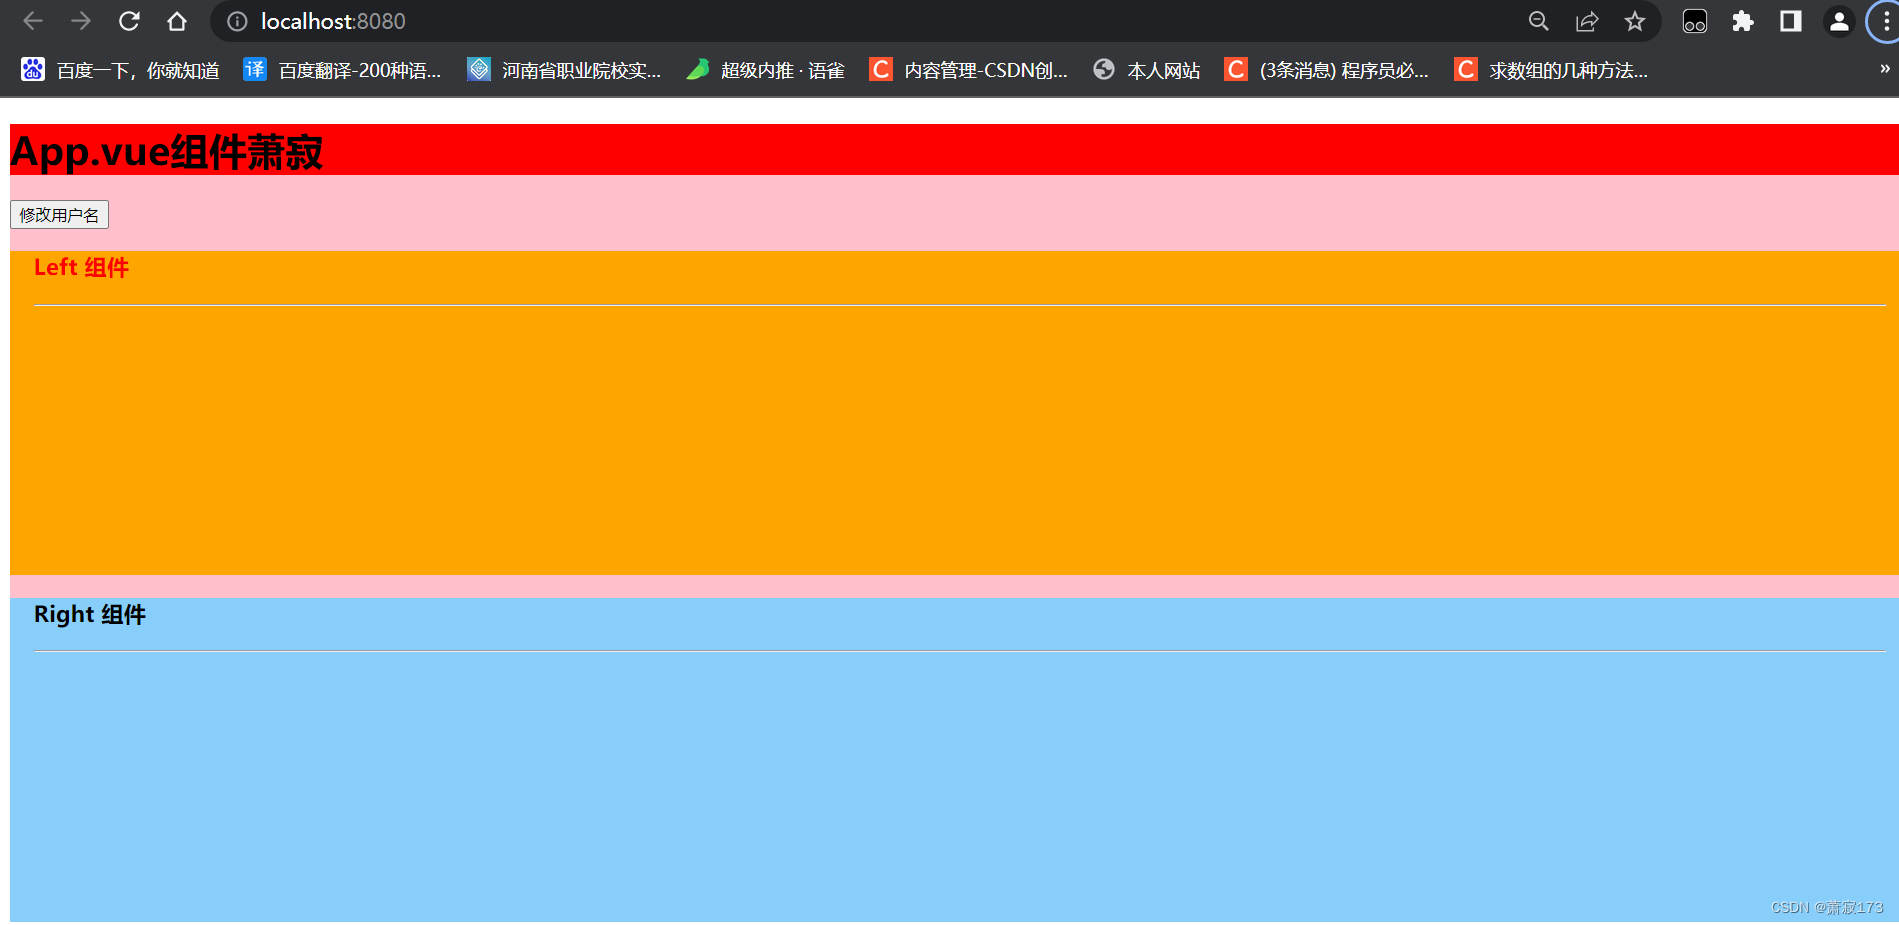The width and height of the screenshot is (1899, 925).
Task: Click the App.vue组件萧寂 heading
Action: click(x=166, y=152)
